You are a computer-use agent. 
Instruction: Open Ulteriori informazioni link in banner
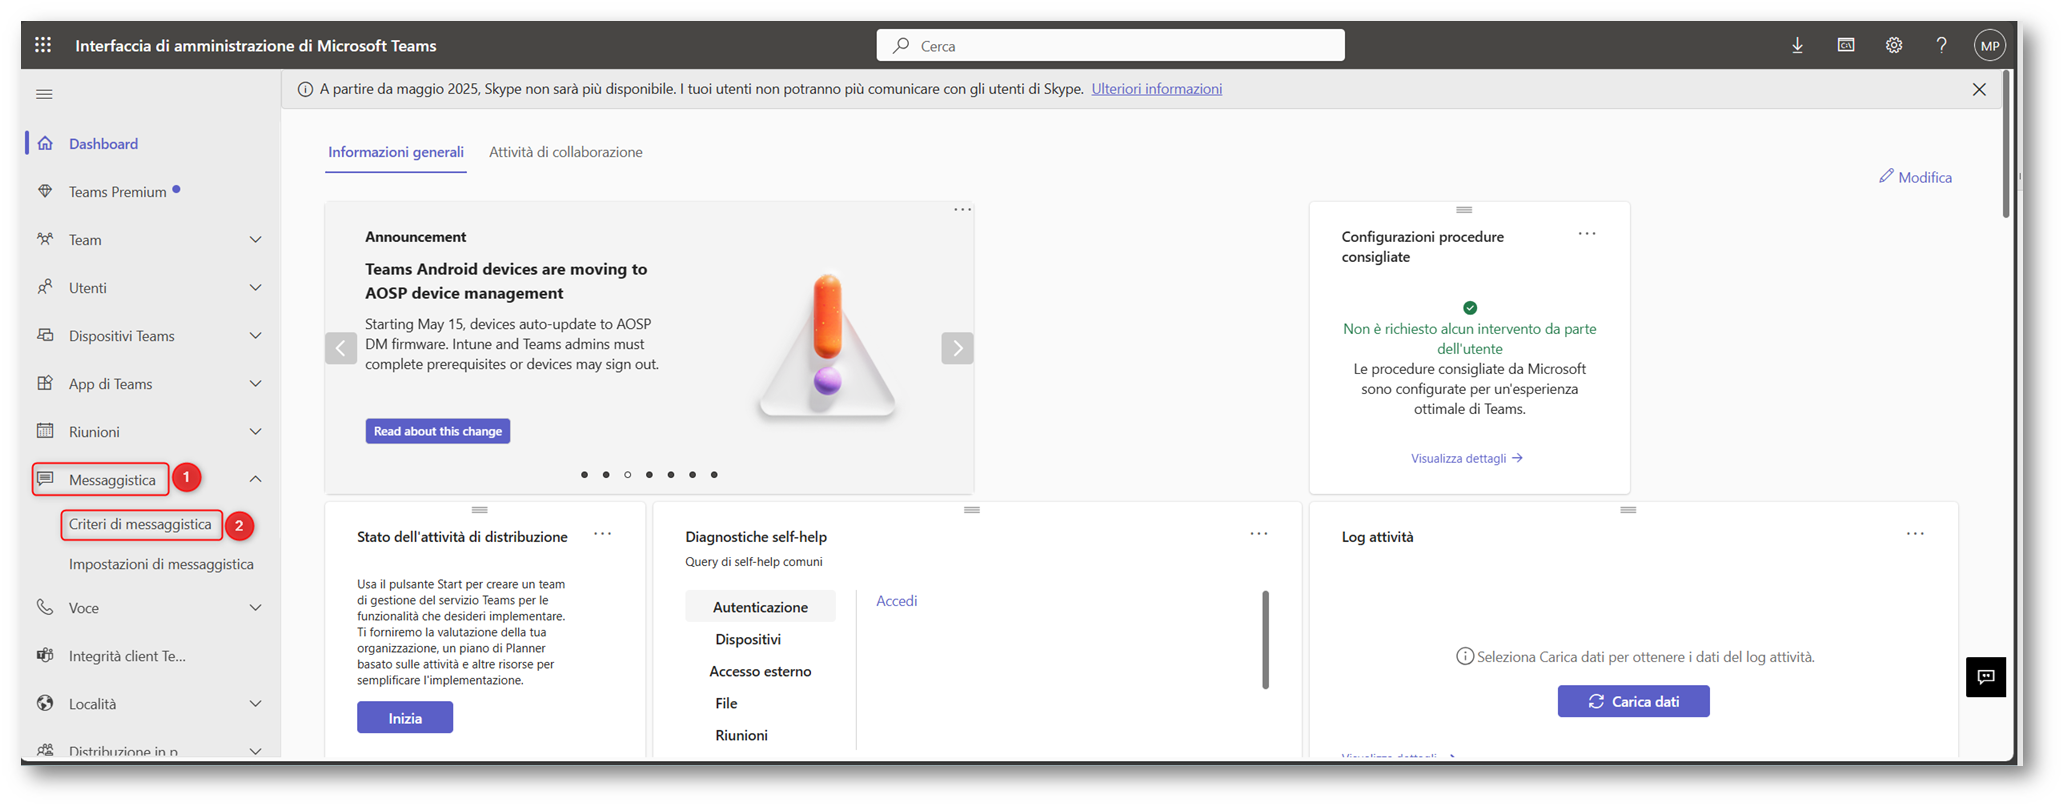pos(1156,89)
